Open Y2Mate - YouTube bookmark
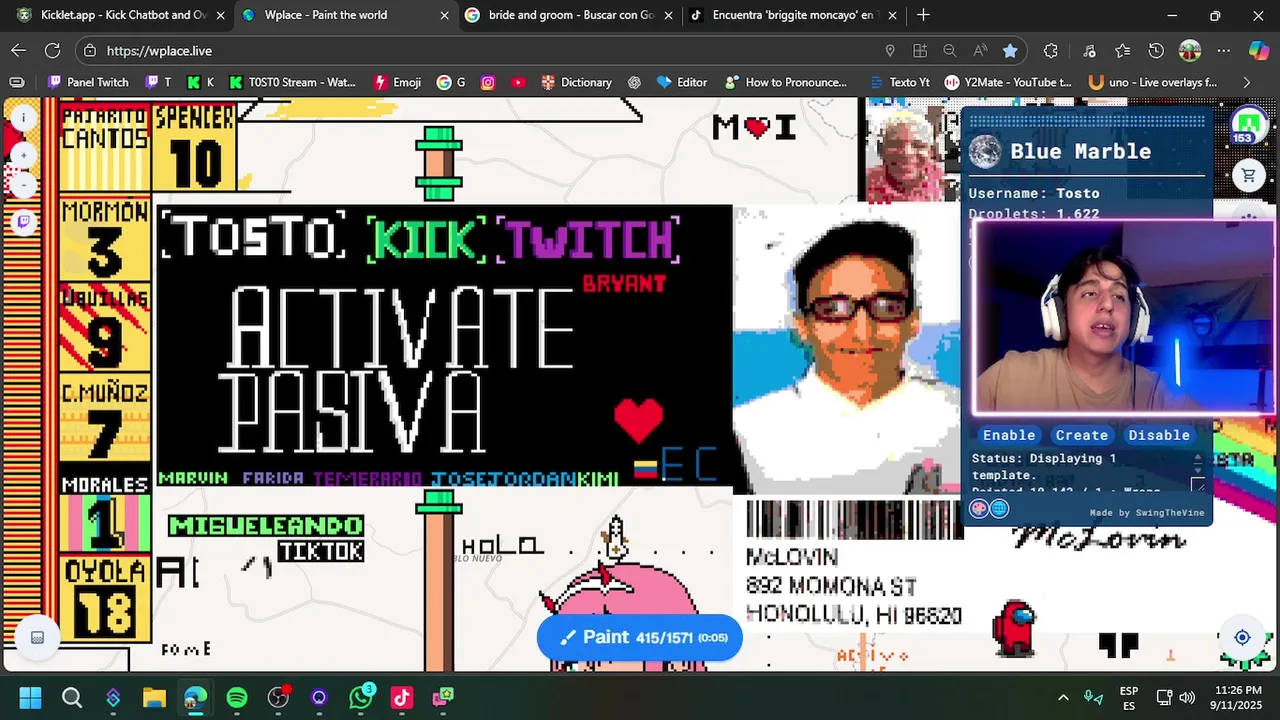The image size is (1280, 720). pyautogui.click(x=1008, y=82)
